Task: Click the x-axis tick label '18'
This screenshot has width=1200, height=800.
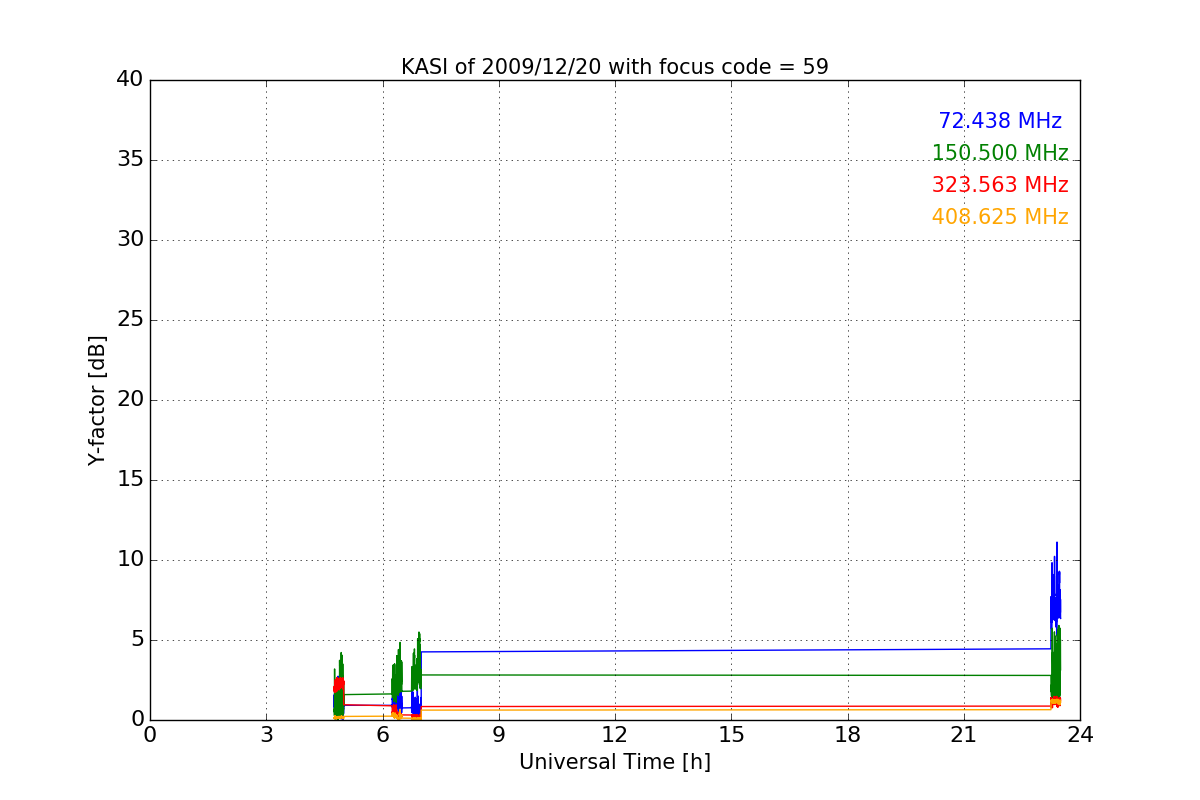Action: [x=848, y=736]
